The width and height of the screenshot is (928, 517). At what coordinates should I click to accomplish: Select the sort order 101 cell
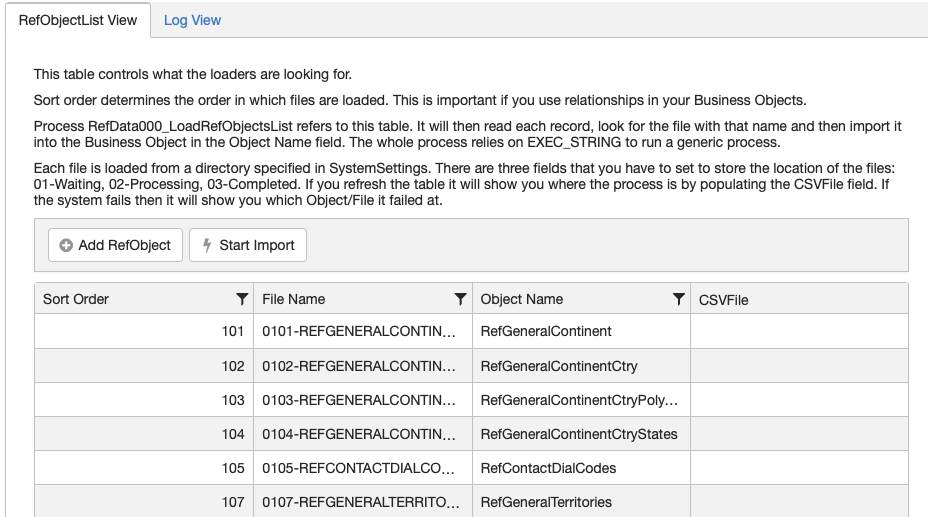point(144,331)
